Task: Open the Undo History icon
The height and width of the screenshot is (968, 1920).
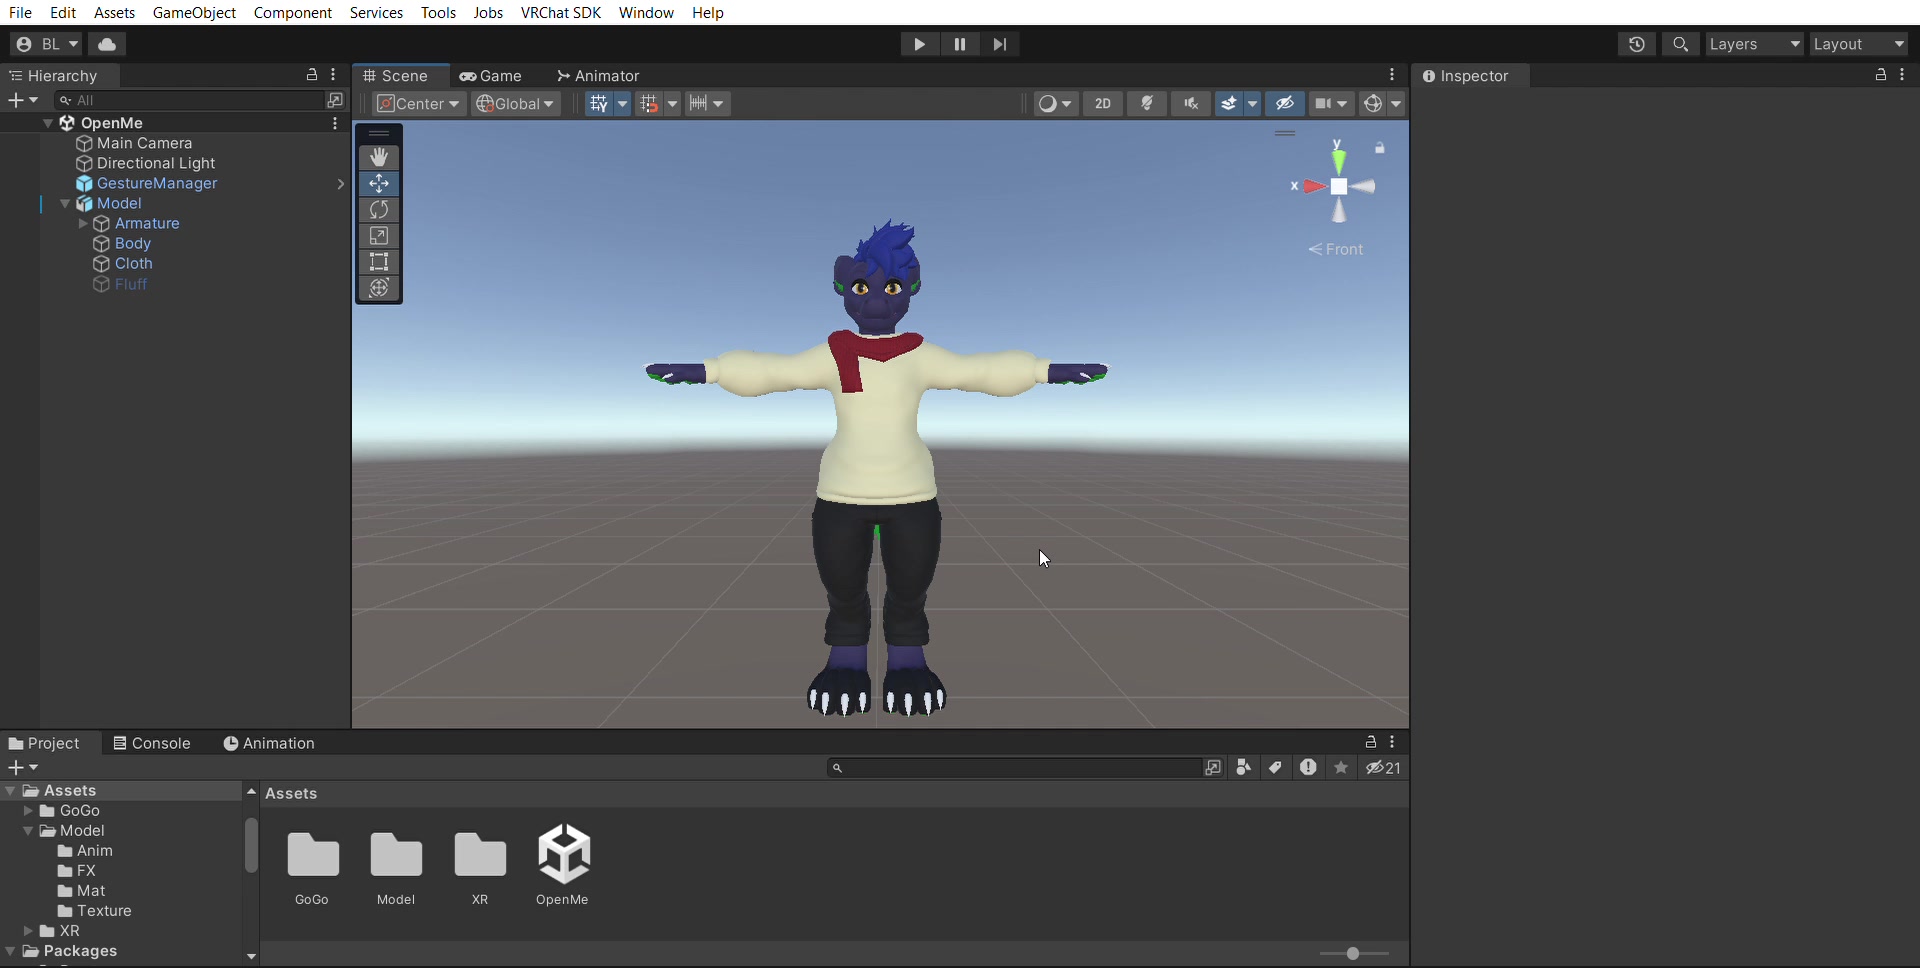Action: tap(1637, 44)
